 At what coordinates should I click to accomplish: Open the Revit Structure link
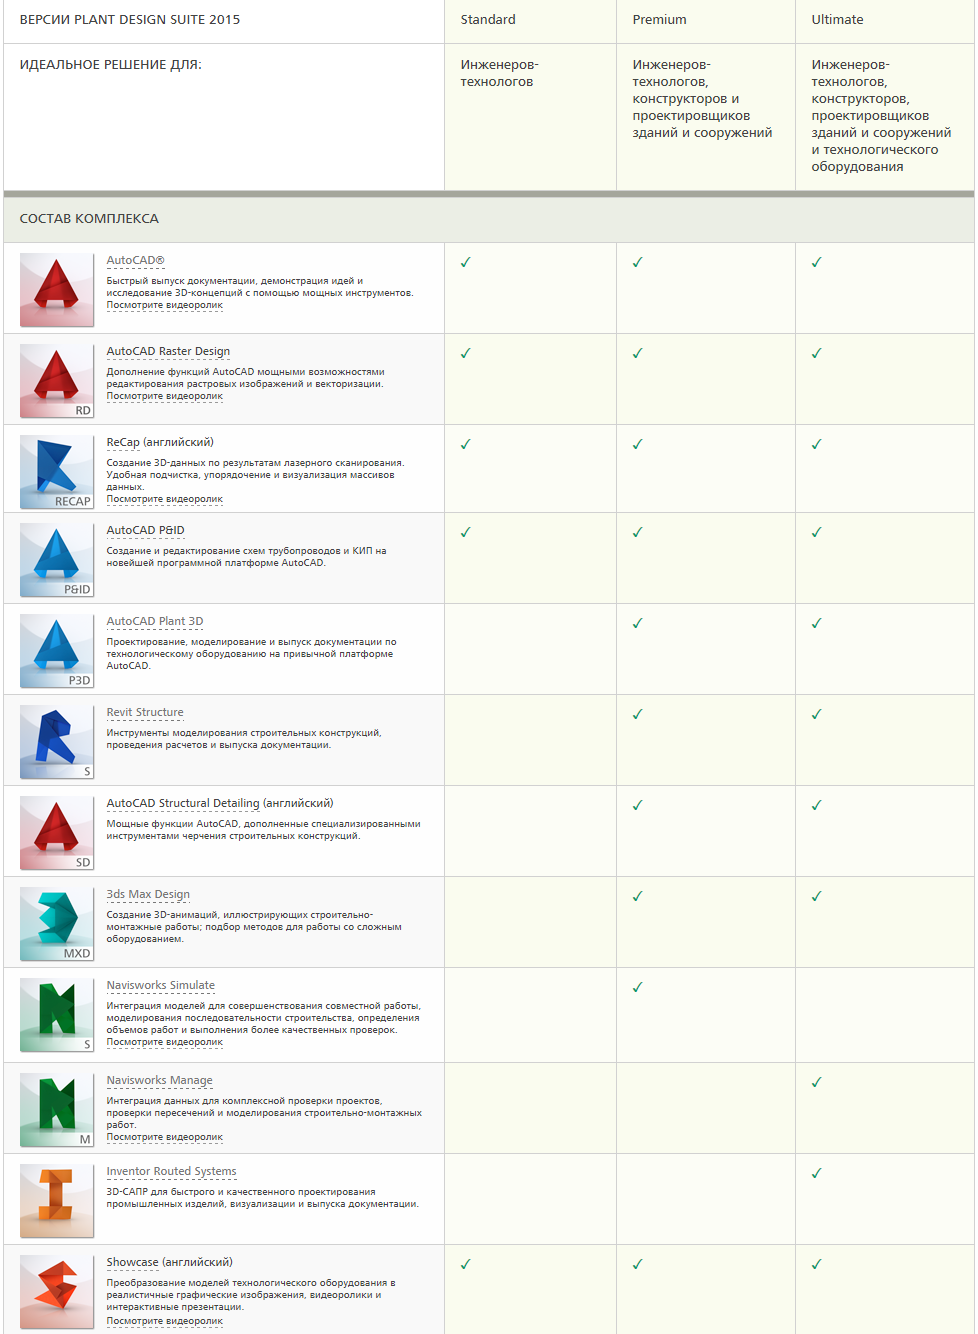(145, 712)
